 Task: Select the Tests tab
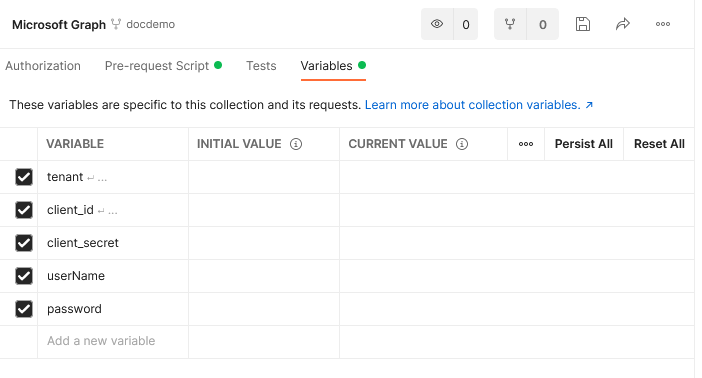(x=261, y=66)
